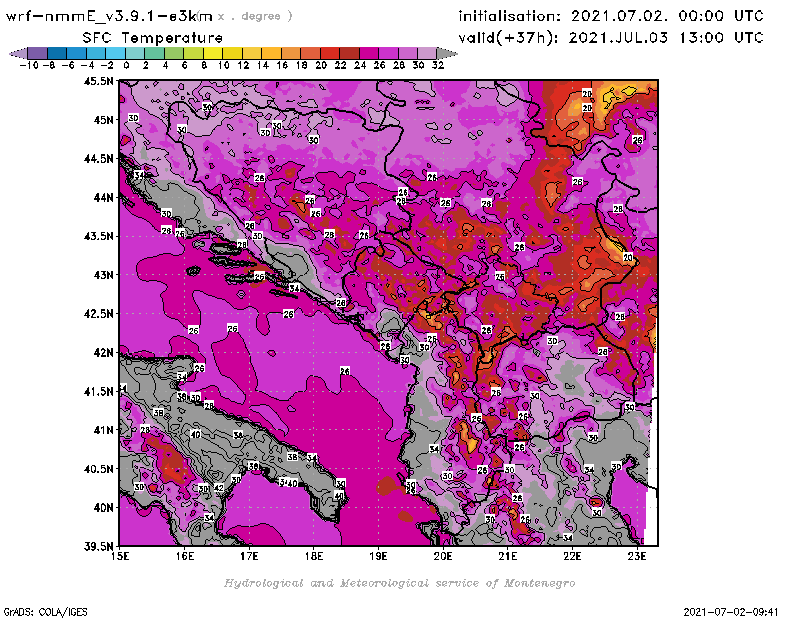The height and width of the screenshot is (618, 800).
Task: Select the legend color swatch between 24 and 26
Action: point(368,53)
